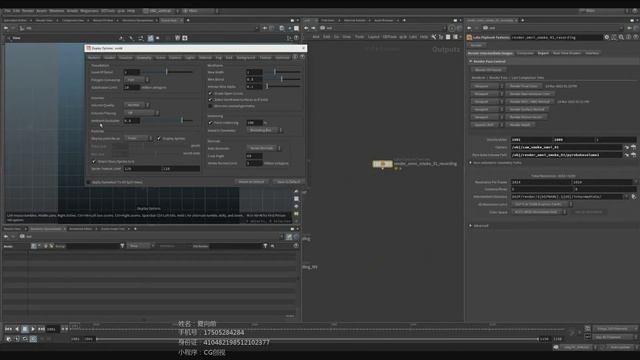The image size is (640, 360).
Task: Enable Apply Operation To All Split Views
Action: [89, 182]
